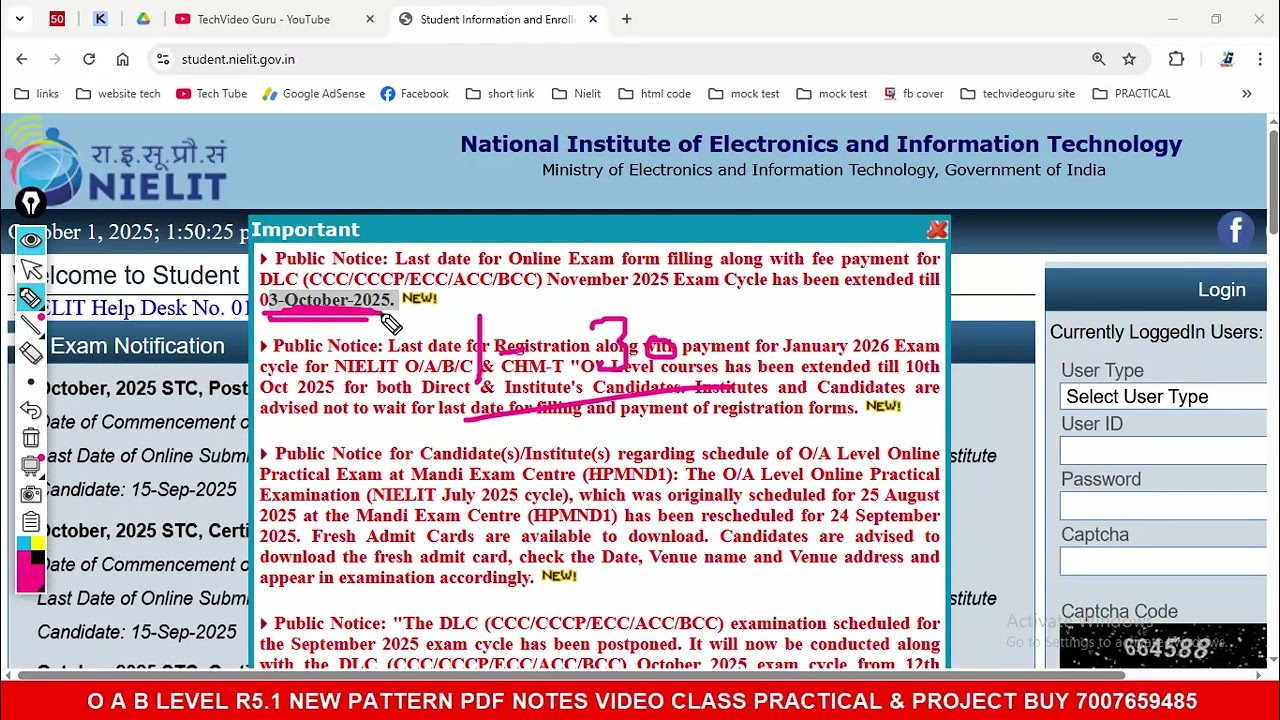Click 'National Institute of Electronics and Information Technology' title

pos(821,144)
